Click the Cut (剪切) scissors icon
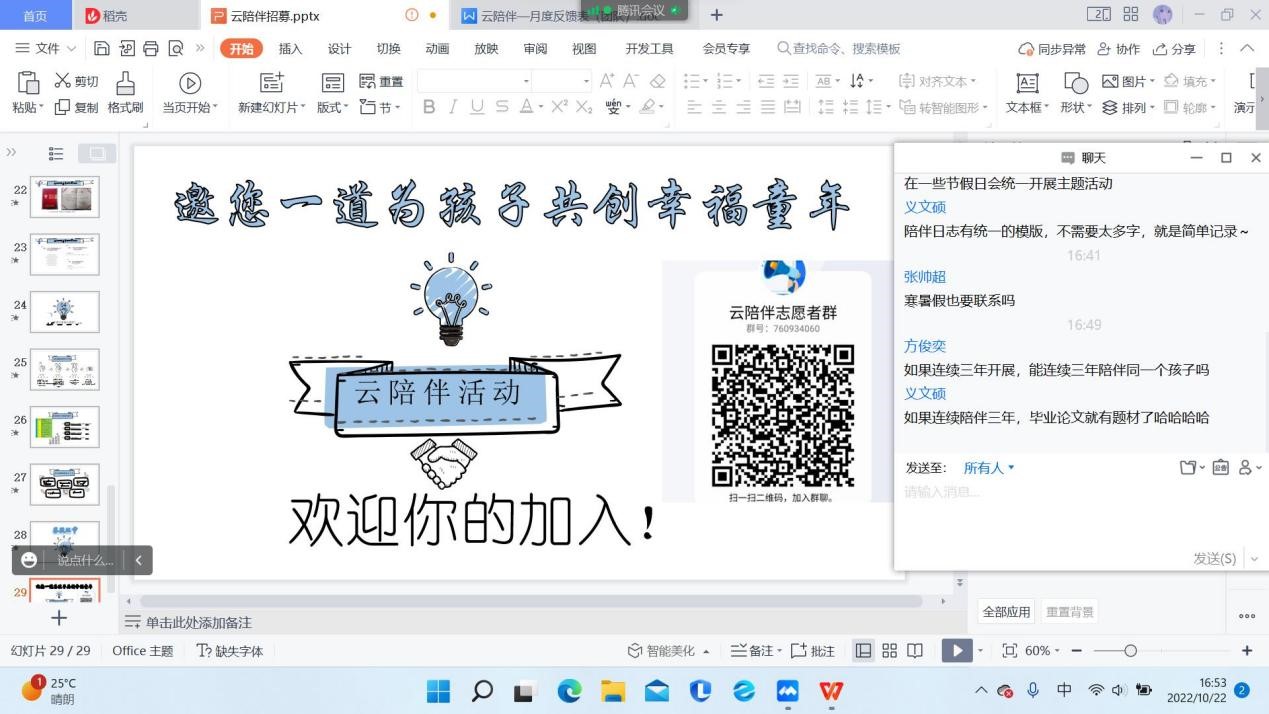This screenshot has height=714, width=1269. [x=63, y=82]
